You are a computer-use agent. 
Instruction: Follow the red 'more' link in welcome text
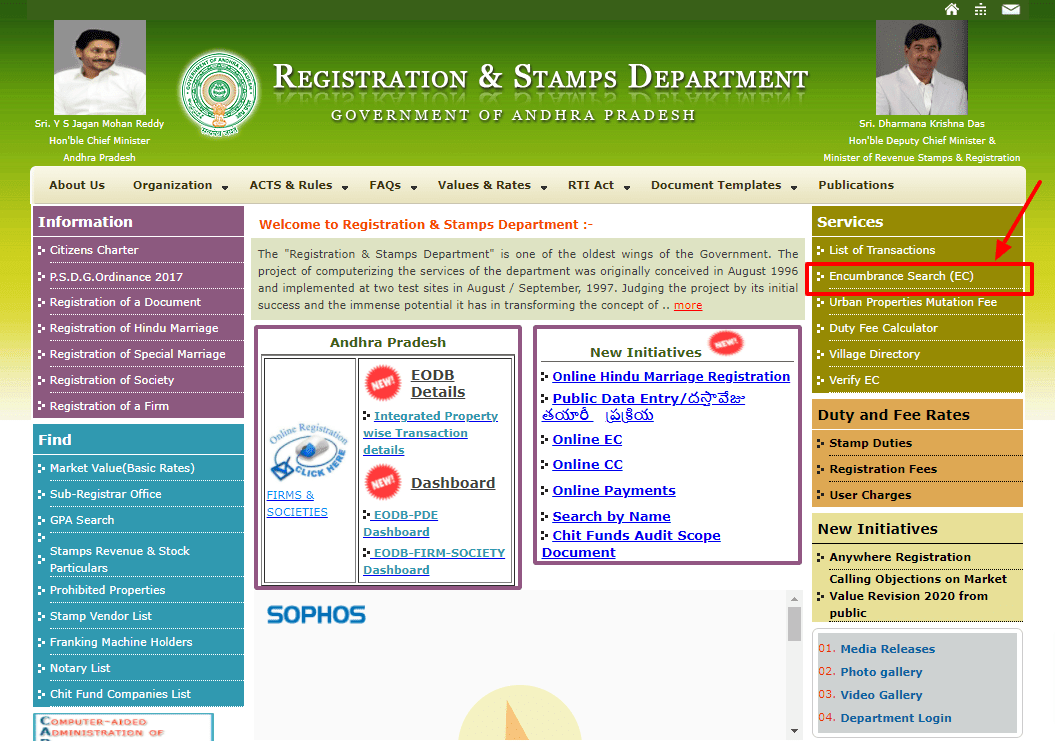point(688,305)
